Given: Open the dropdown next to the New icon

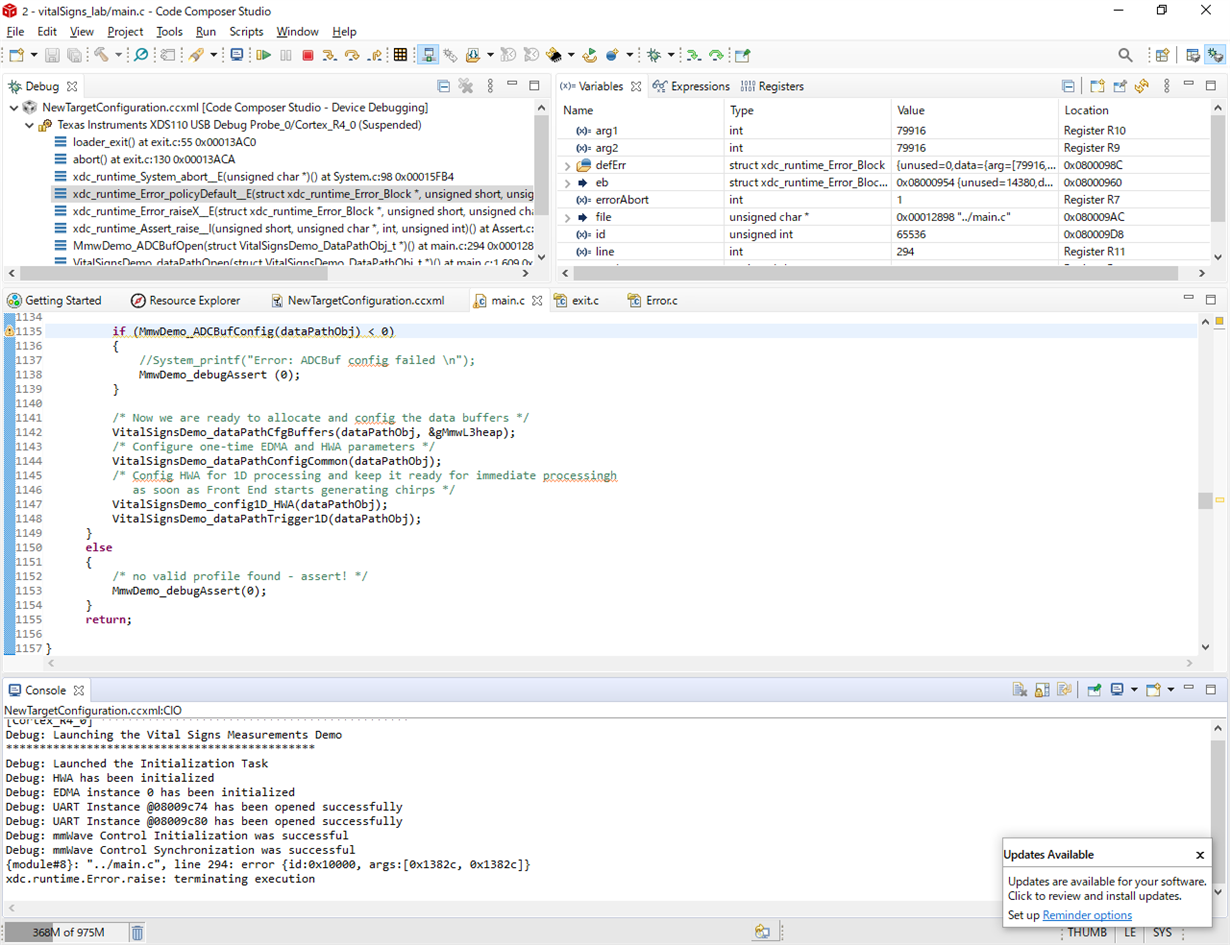Looking at the screenshot, I should coord(34,55).
